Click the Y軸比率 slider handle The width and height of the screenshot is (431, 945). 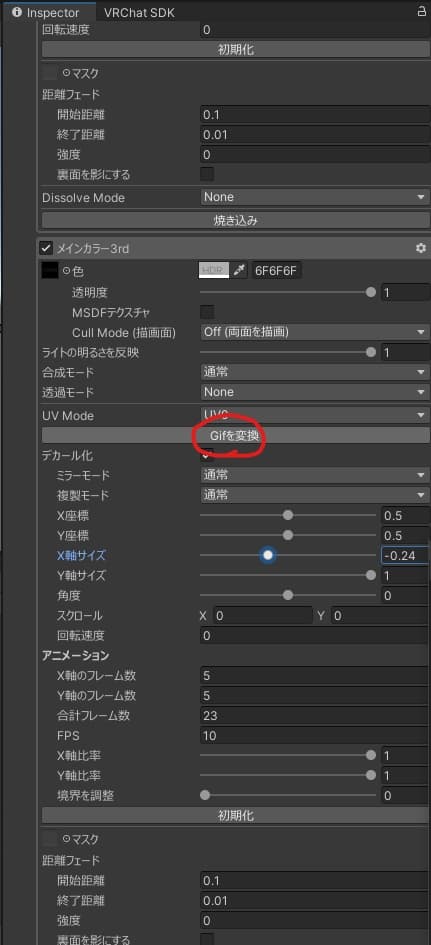point(371,775)
